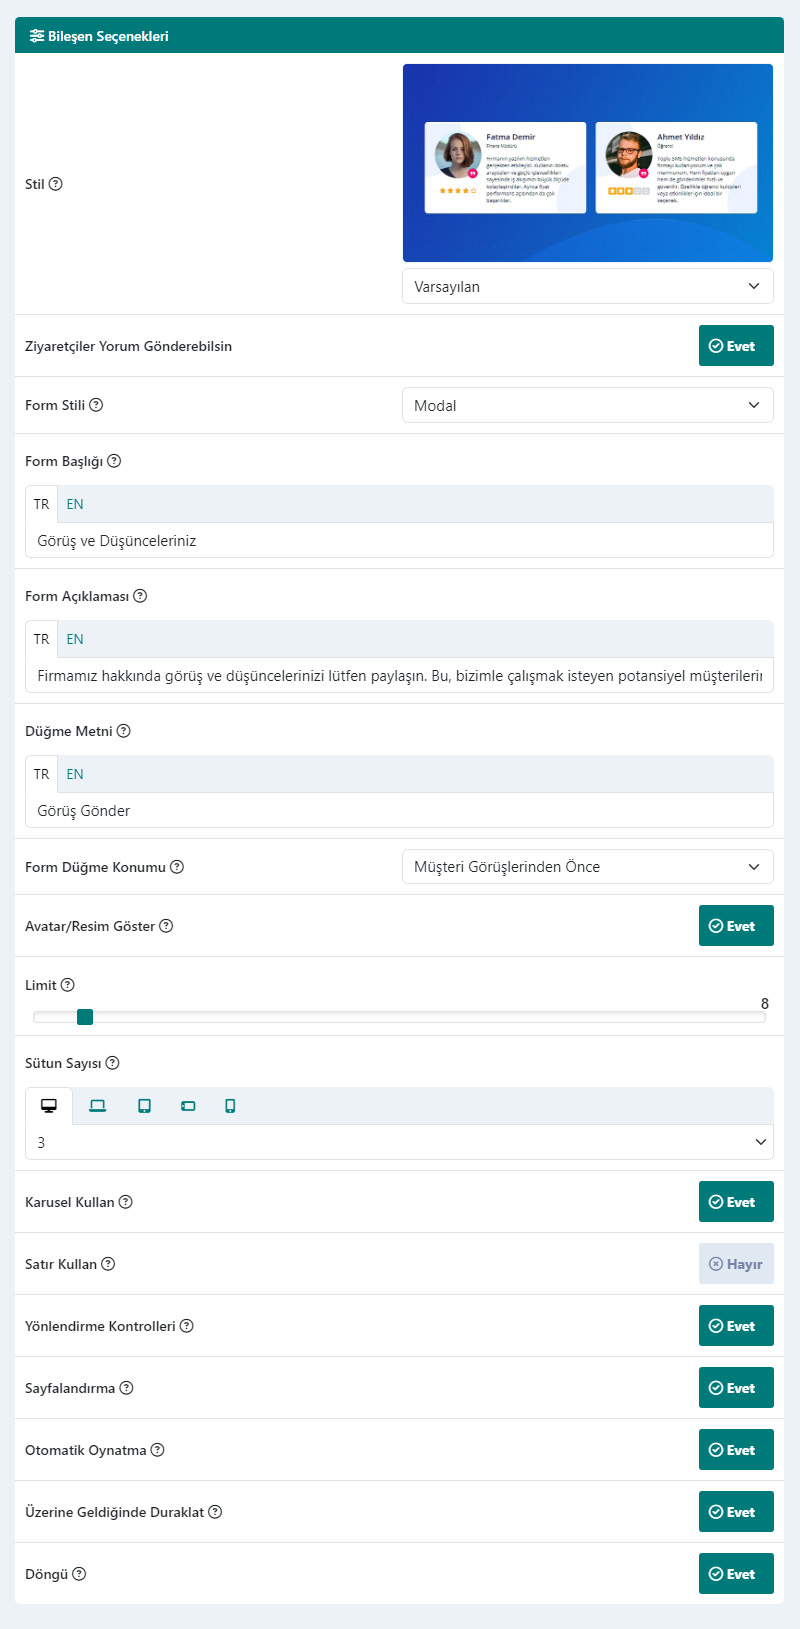Select the mobile phone device tab
This screenshot has height=1629, width=800.
point(230,1106)
